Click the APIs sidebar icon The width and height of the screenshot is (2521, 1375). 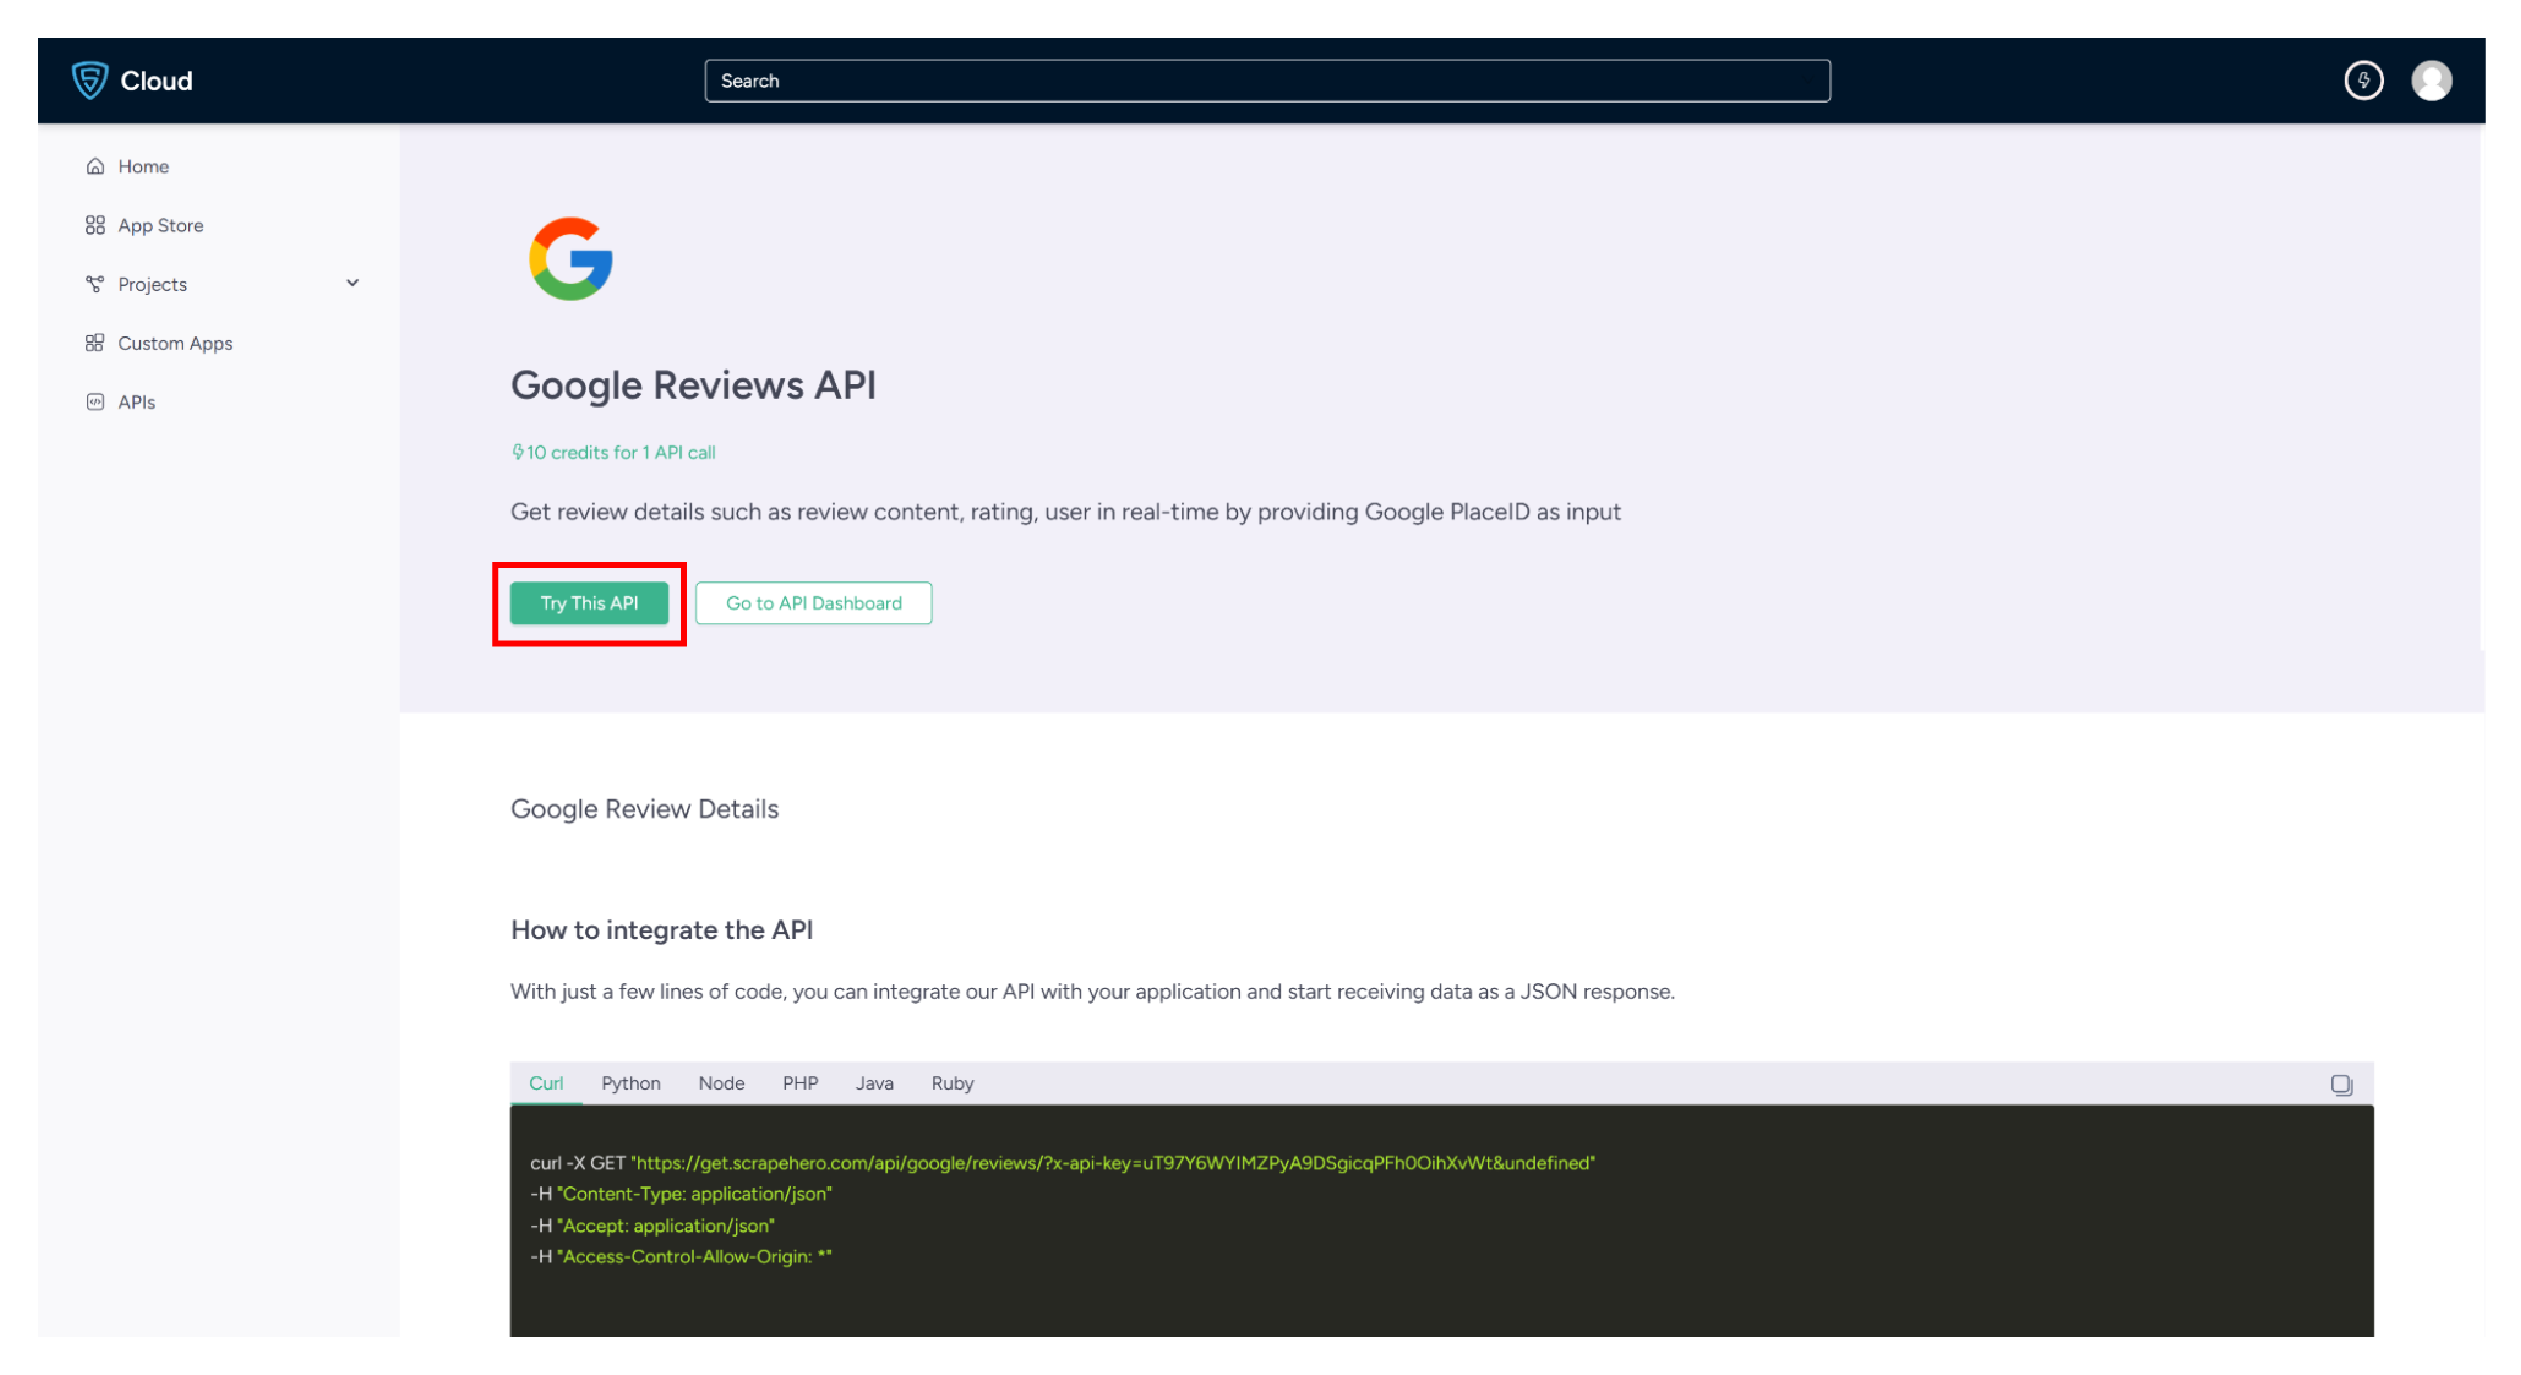point(95,400)
